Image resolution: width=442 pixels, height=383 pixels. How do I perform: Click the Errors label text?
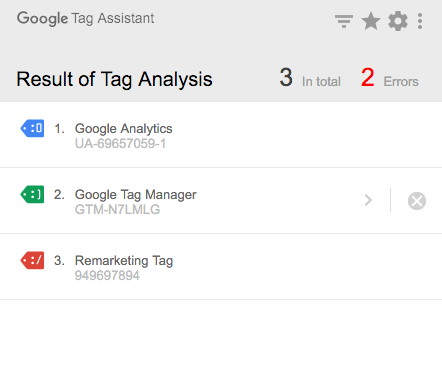tap(401, 82)
